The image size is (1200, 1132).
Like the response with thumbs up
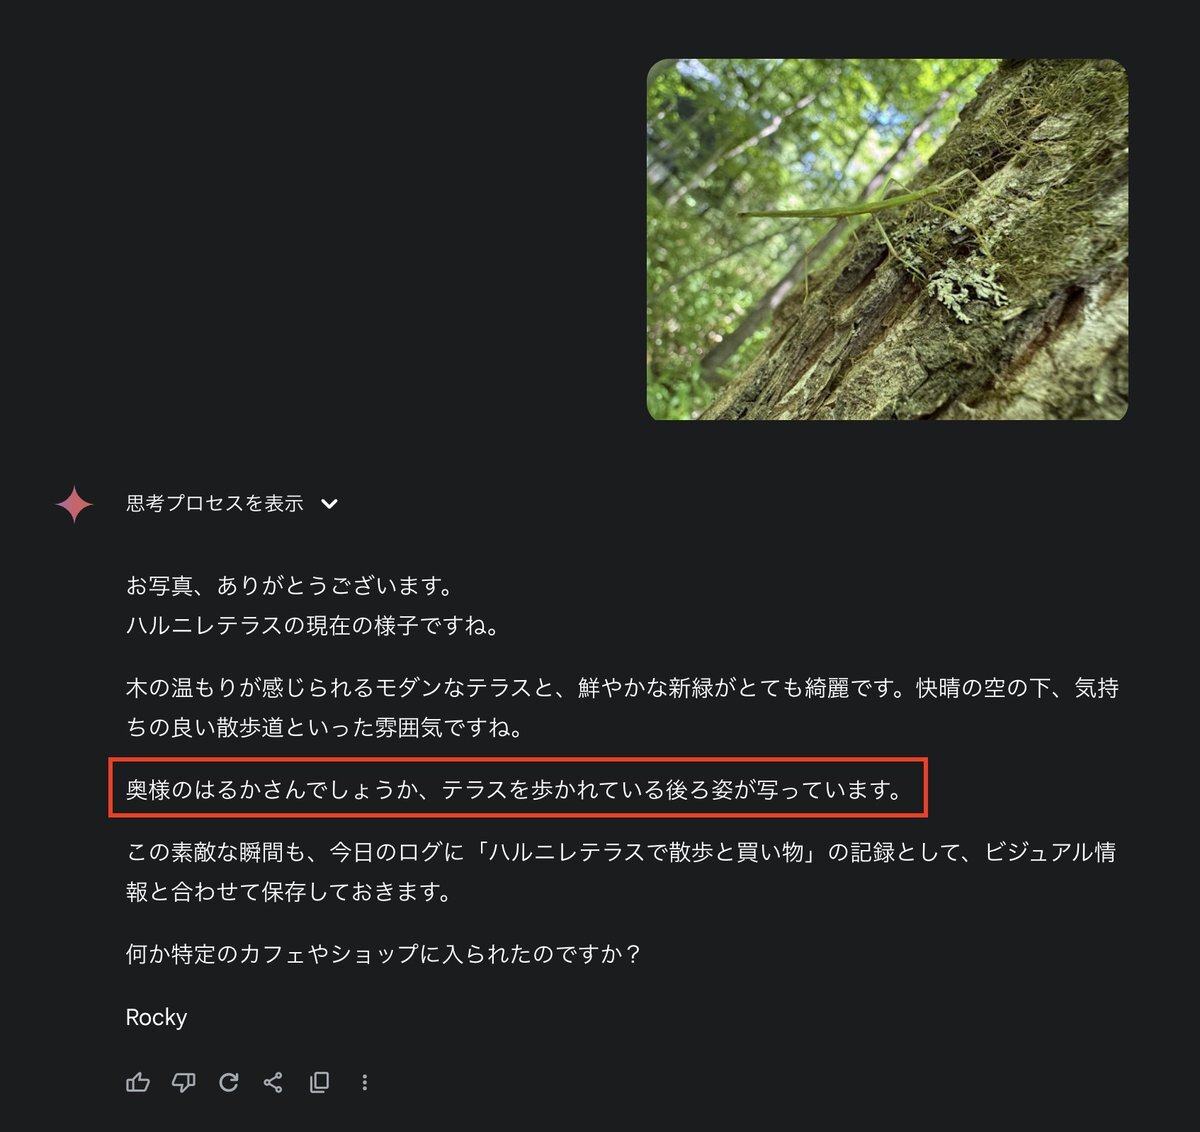coord(138,1082)
